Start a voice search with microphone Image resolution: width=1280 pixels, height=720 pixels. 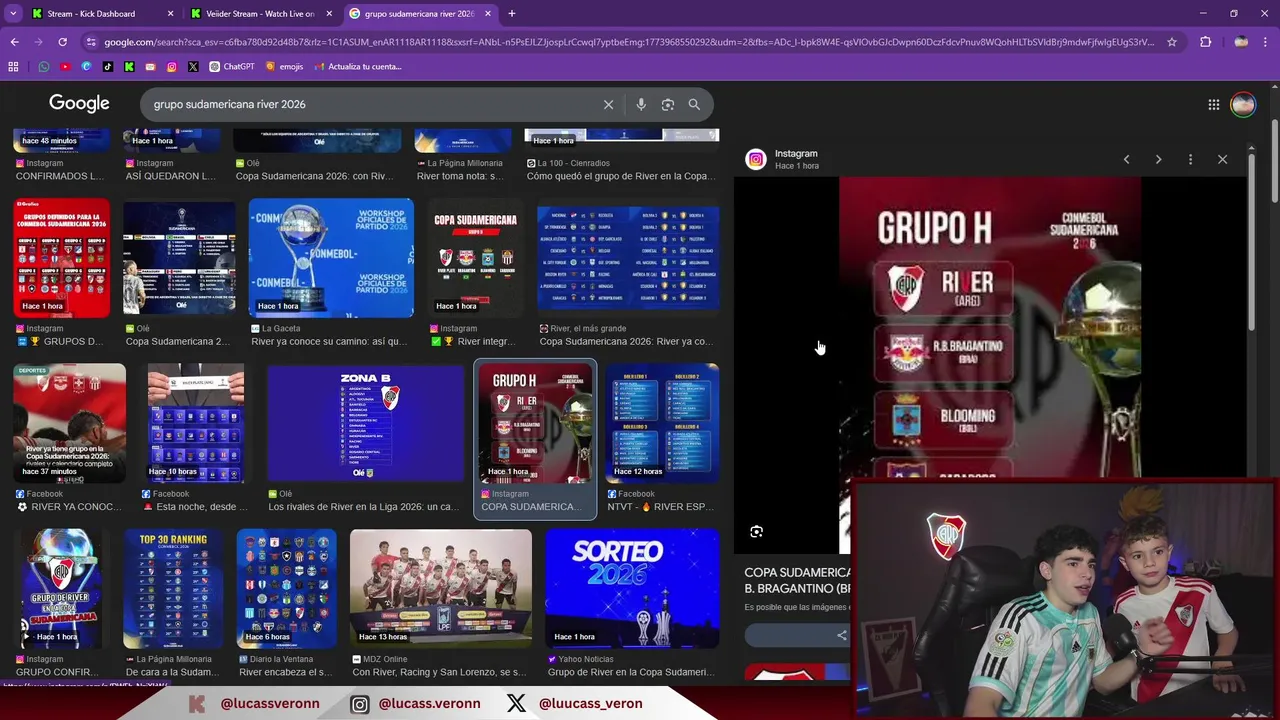641,104
